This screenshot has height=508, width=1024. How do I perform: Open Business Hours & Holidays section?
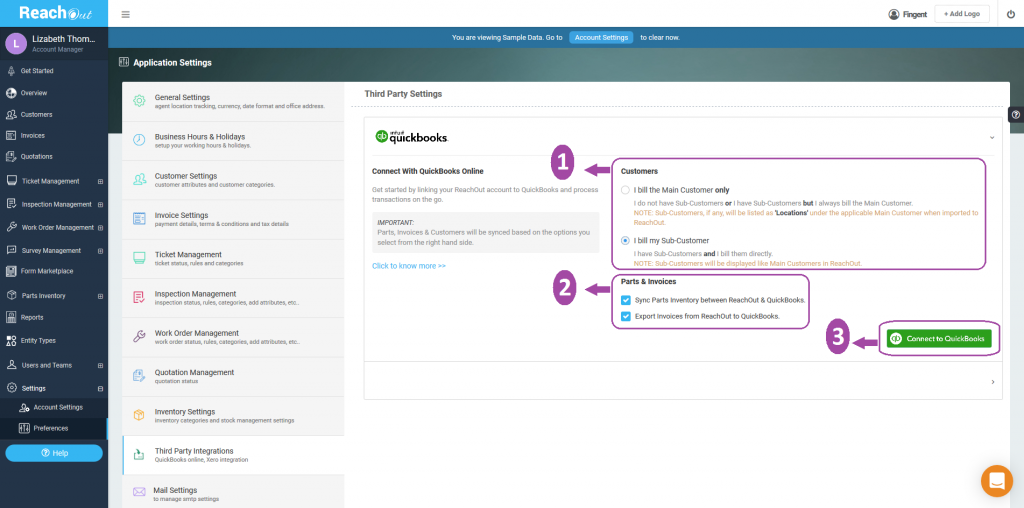click(x=233, y=140)
